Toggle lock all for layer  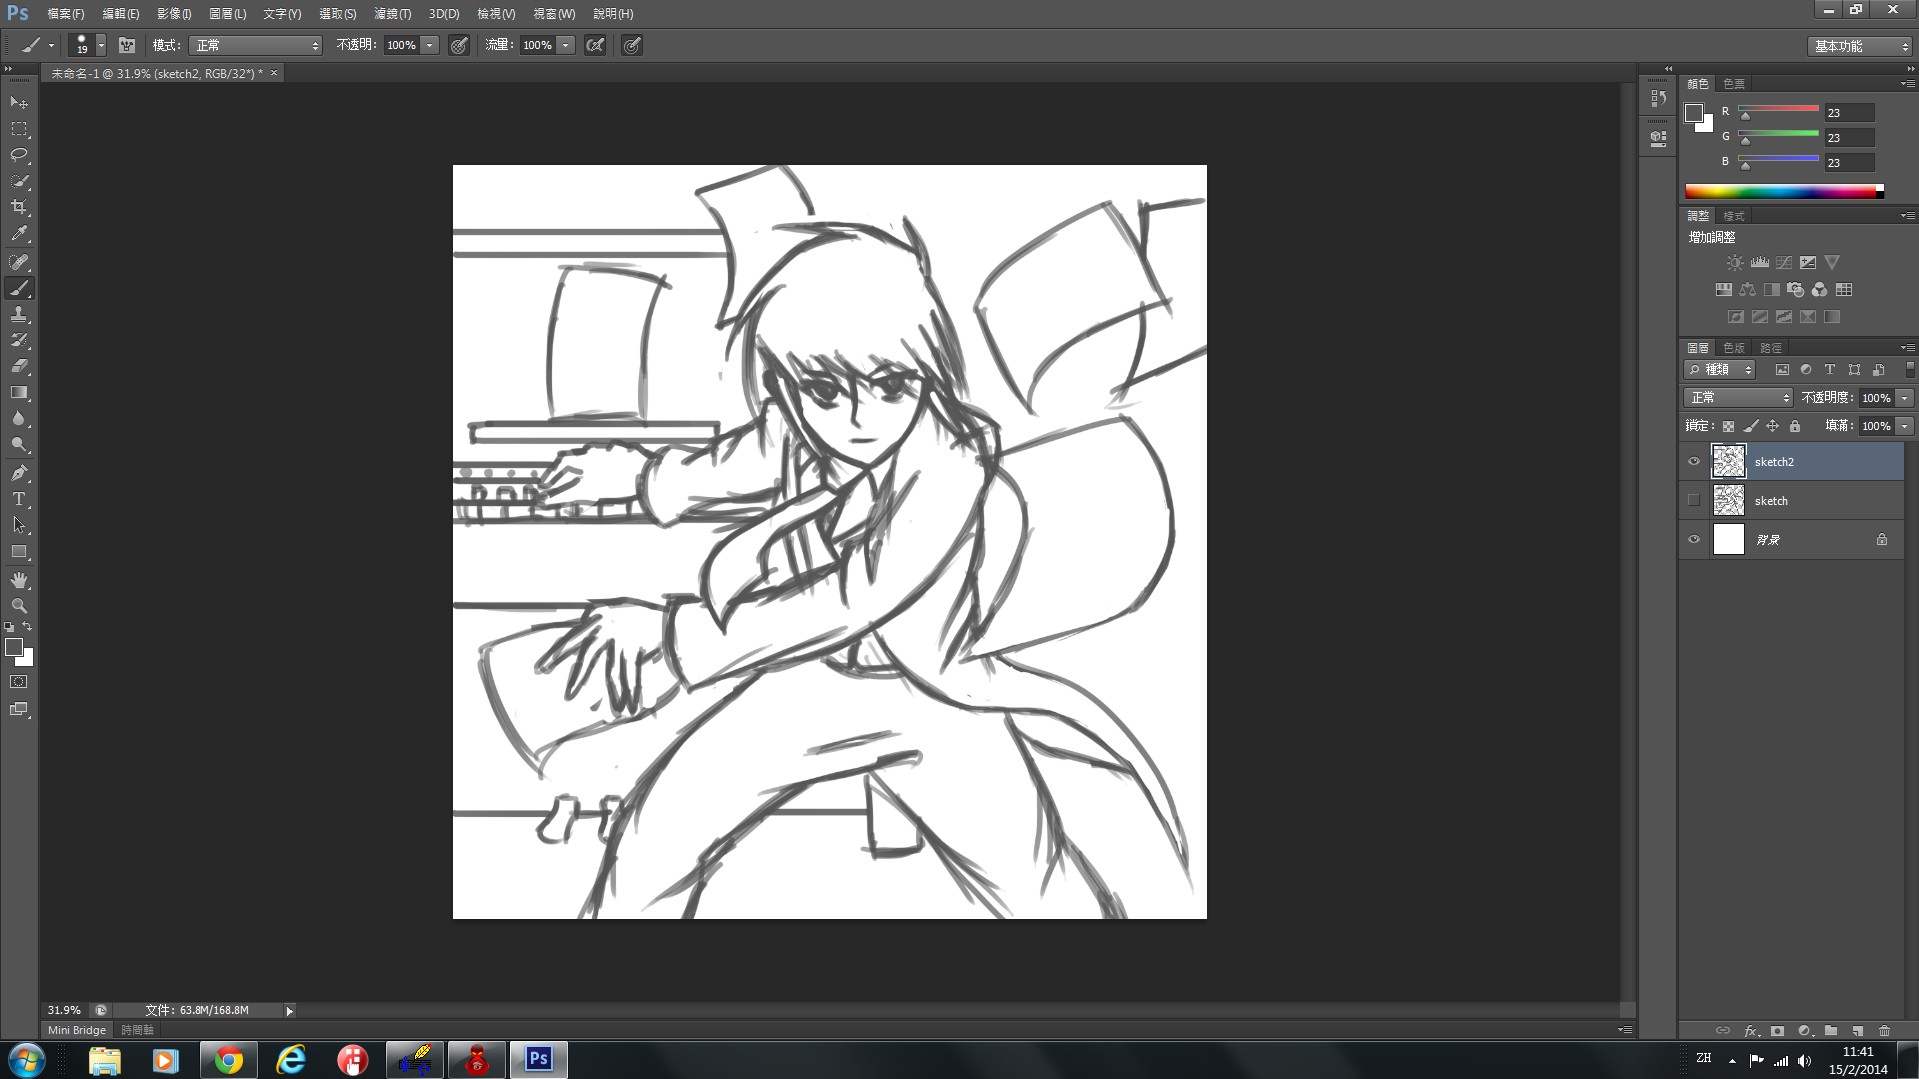point(1795,426)
